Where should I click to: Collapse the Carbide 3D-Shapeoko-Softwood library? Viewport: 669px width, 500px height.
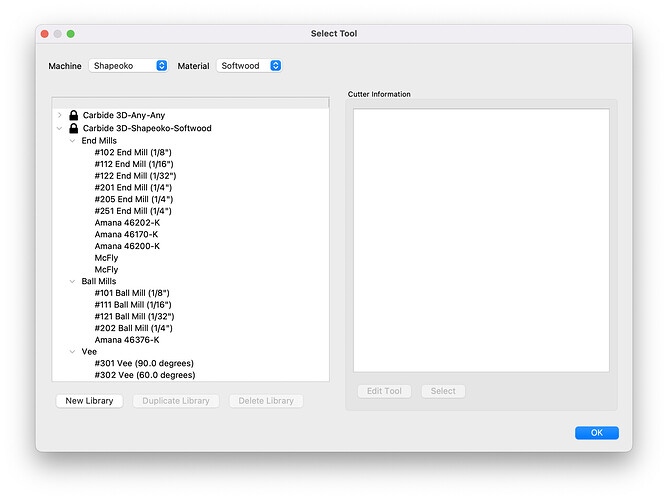(x=60, y=128)
